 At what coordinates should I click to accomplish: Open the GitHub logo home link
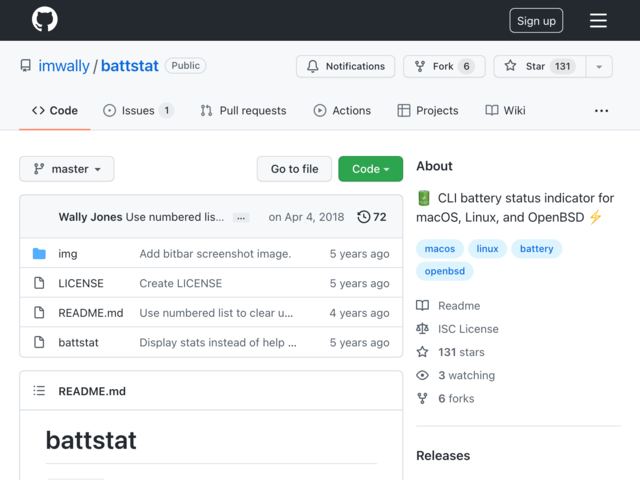(x=44, y=19)
